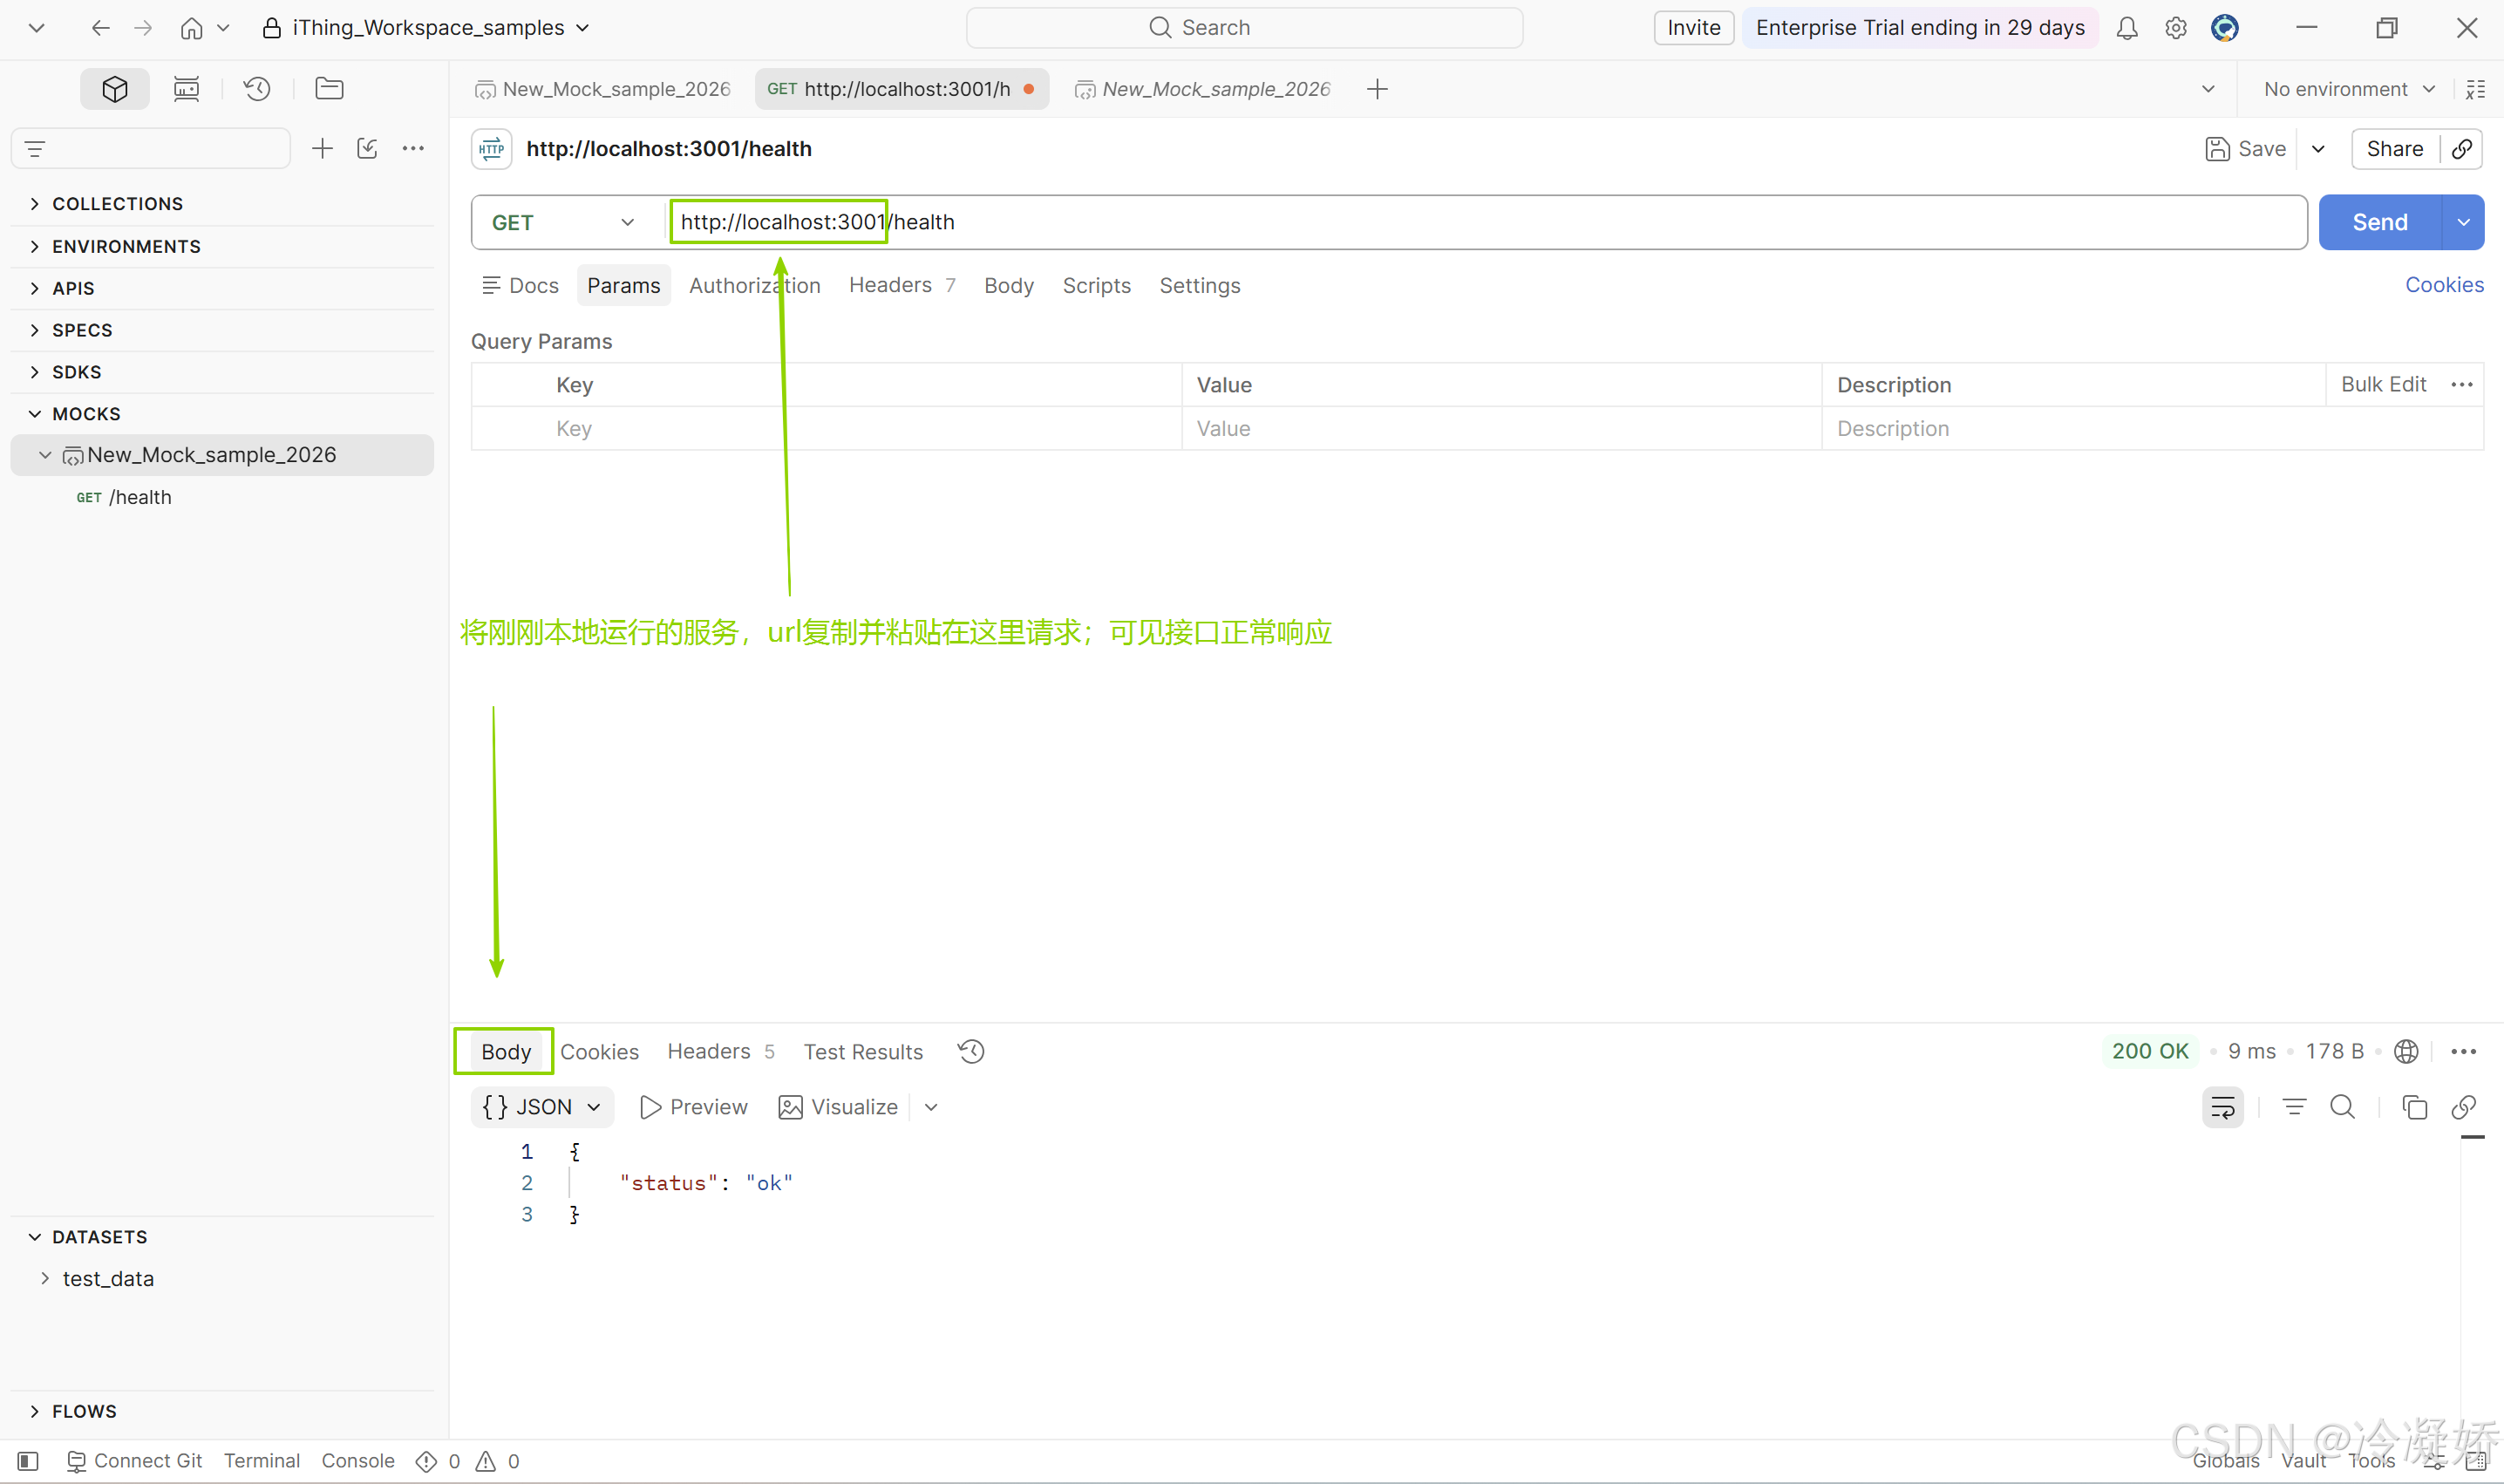Click the notifications bell icon
Image resolution: width=2504 pixels, height=1484 pixels.
pos(2127,28)
